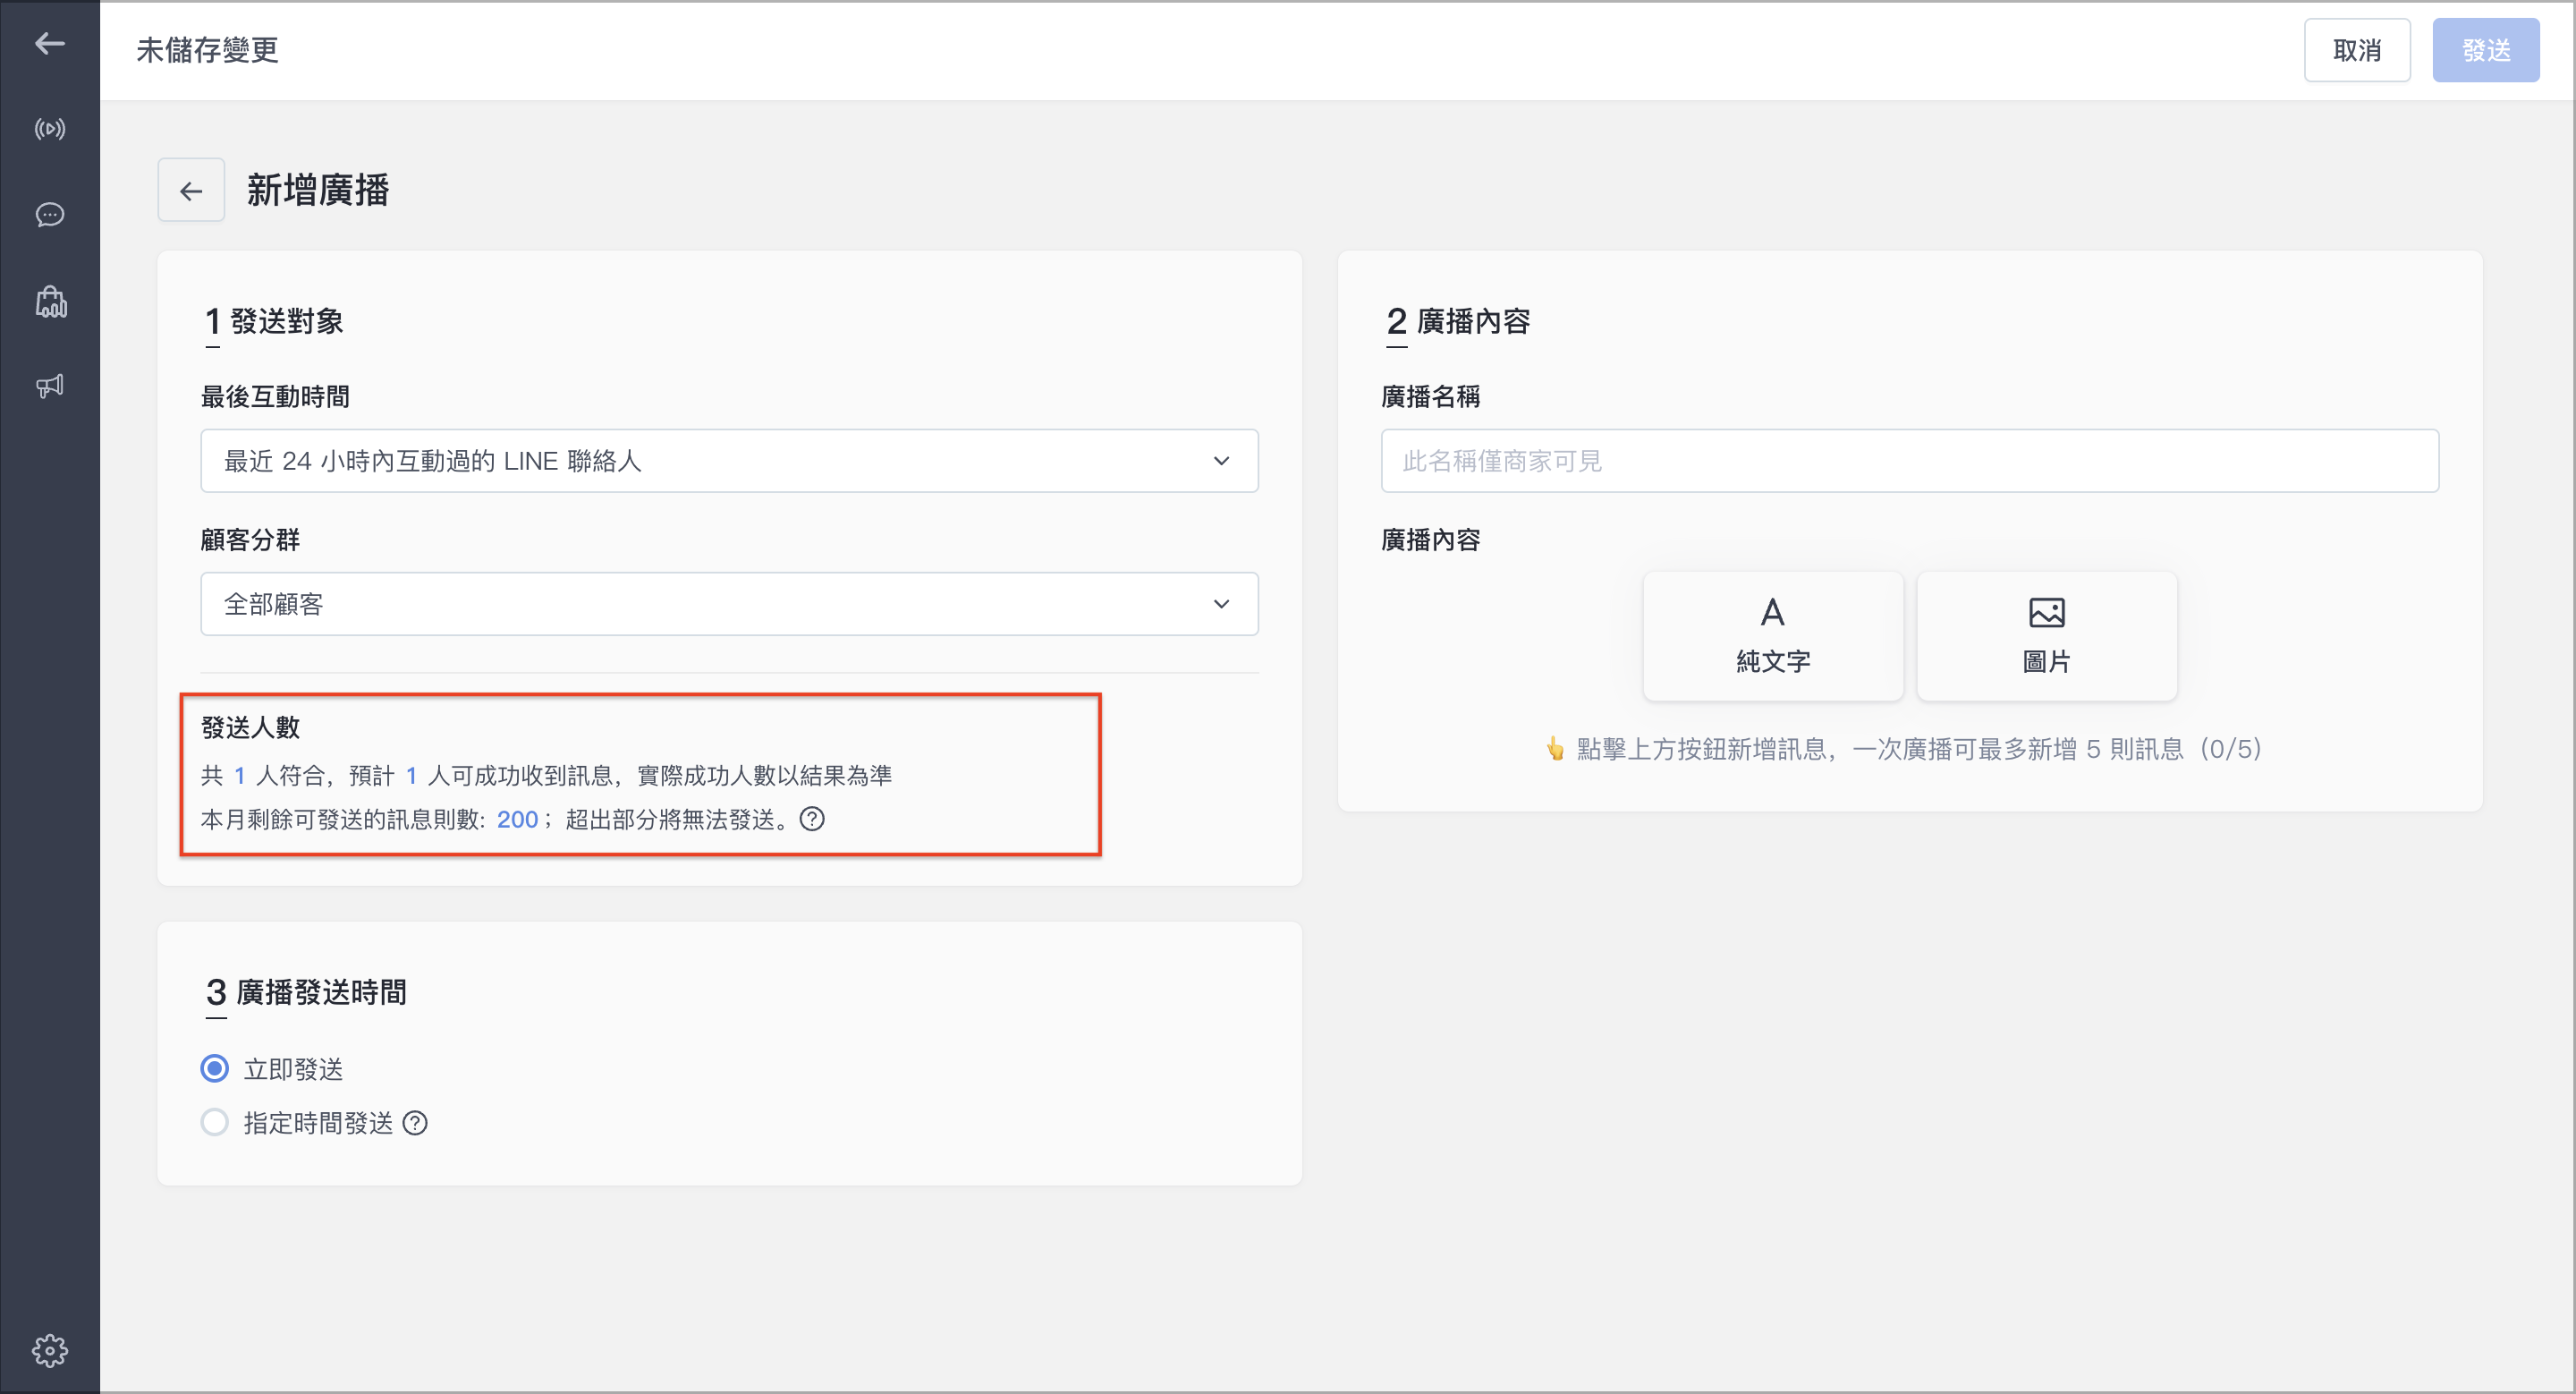Viewport: 2576px width, 1394px height.
Task: Click the back arrow in the dark sidebar
Action: [50, 43]
